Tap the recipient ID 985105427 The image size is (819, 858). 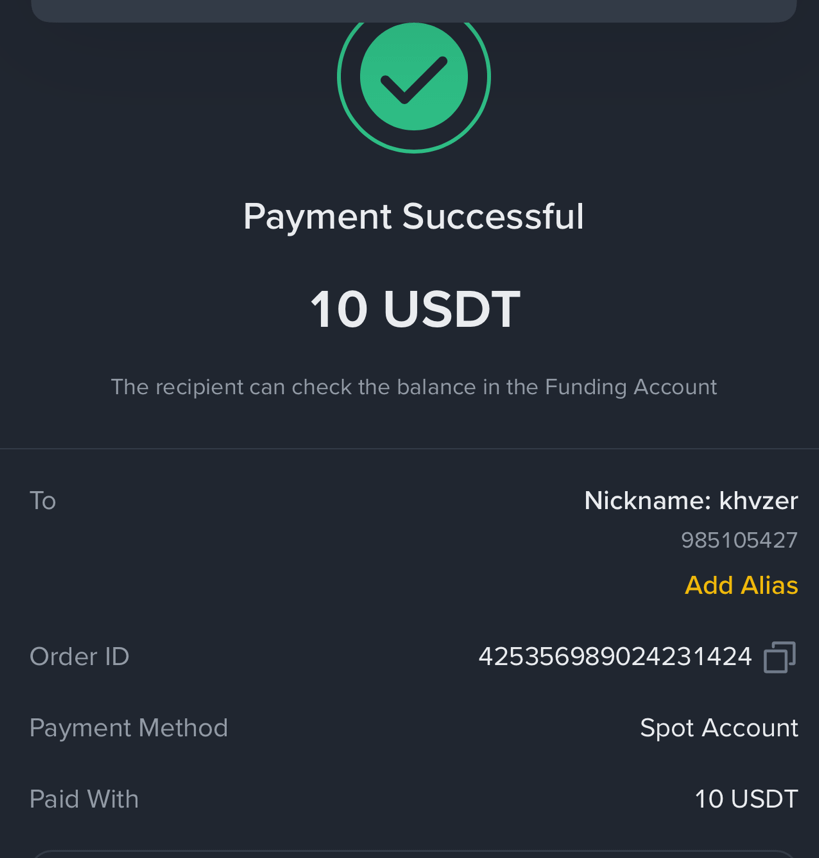739,541
